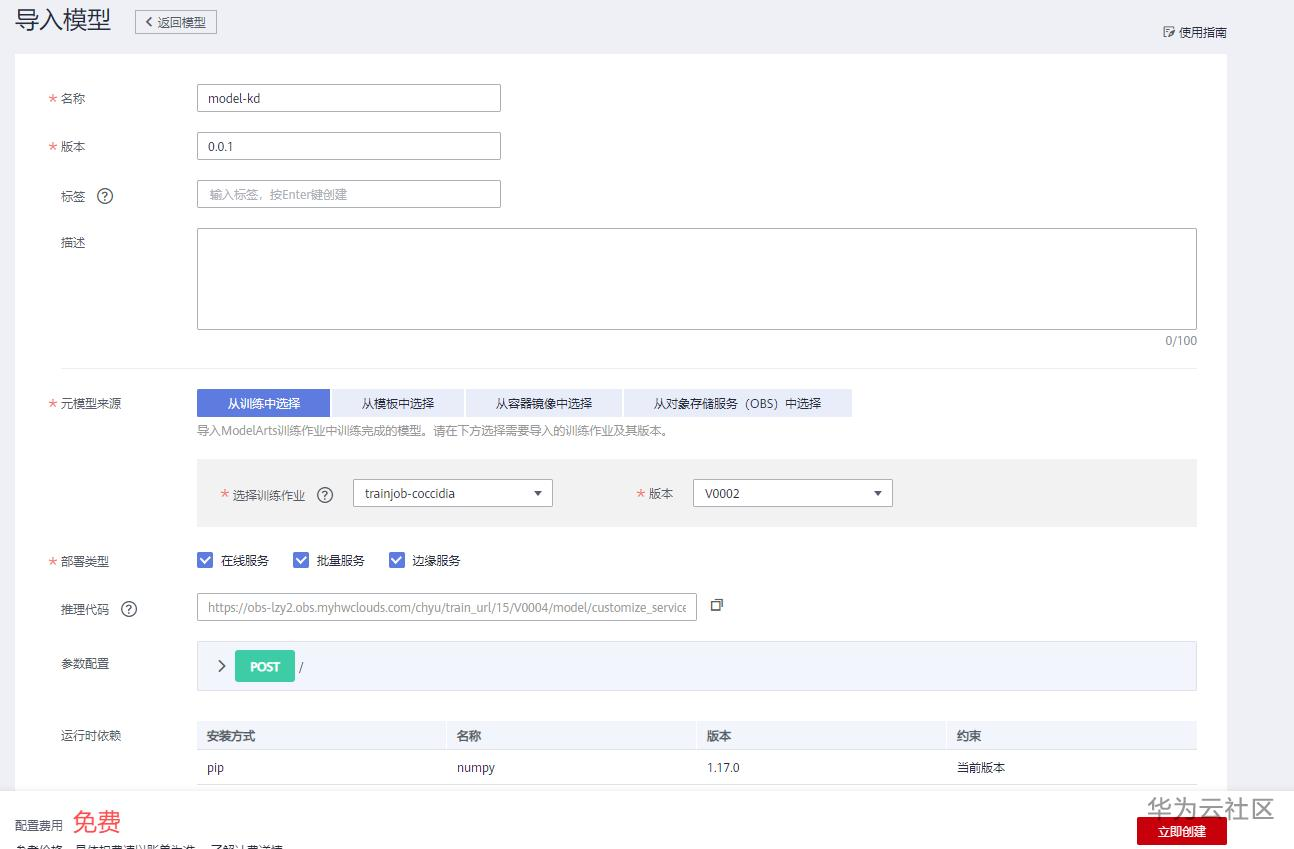Copy the inference code URL using copy icon
The height and width of the screenshot is (849, 1294).
(x=717, y=606)
